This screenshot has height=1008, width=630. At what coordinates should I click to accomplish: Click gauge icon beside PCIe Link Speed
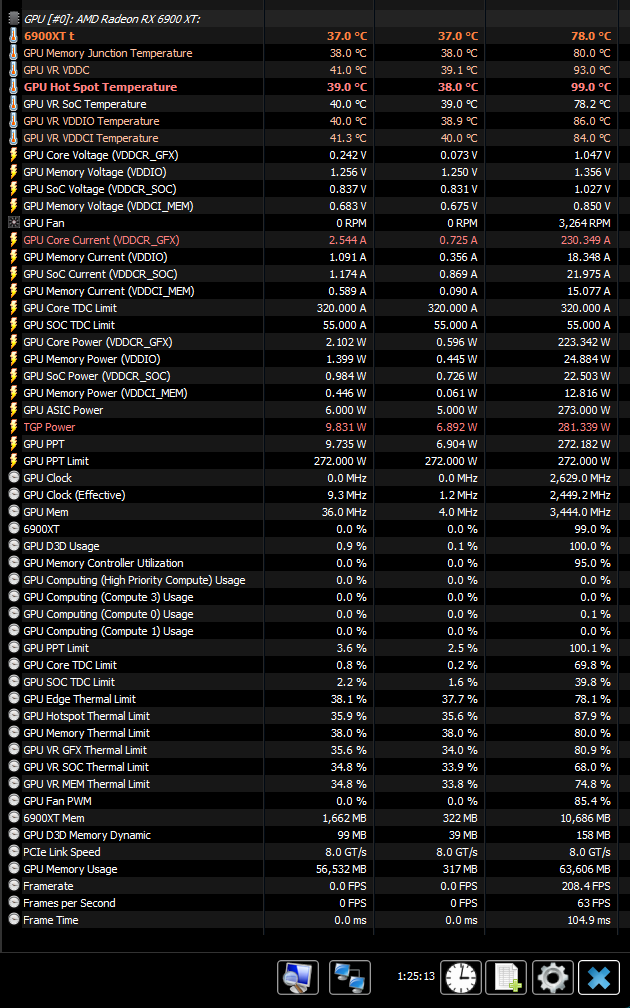(14, 852)
